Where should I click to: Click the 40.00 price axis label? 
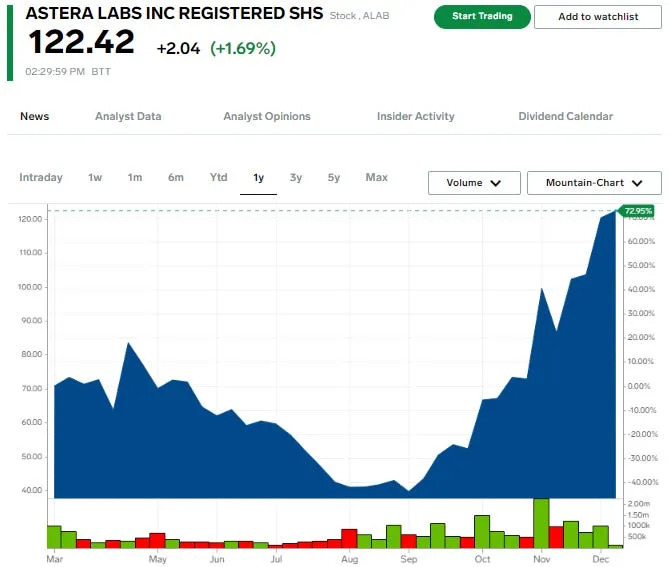click(32, 490)
